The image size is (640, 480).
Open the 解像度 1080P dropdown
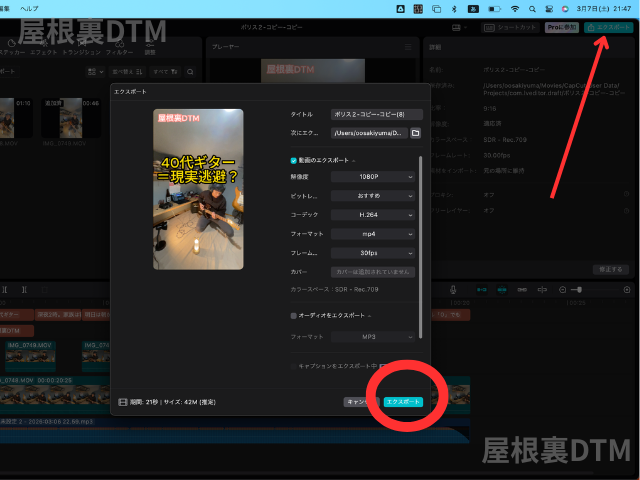[374, 176]
